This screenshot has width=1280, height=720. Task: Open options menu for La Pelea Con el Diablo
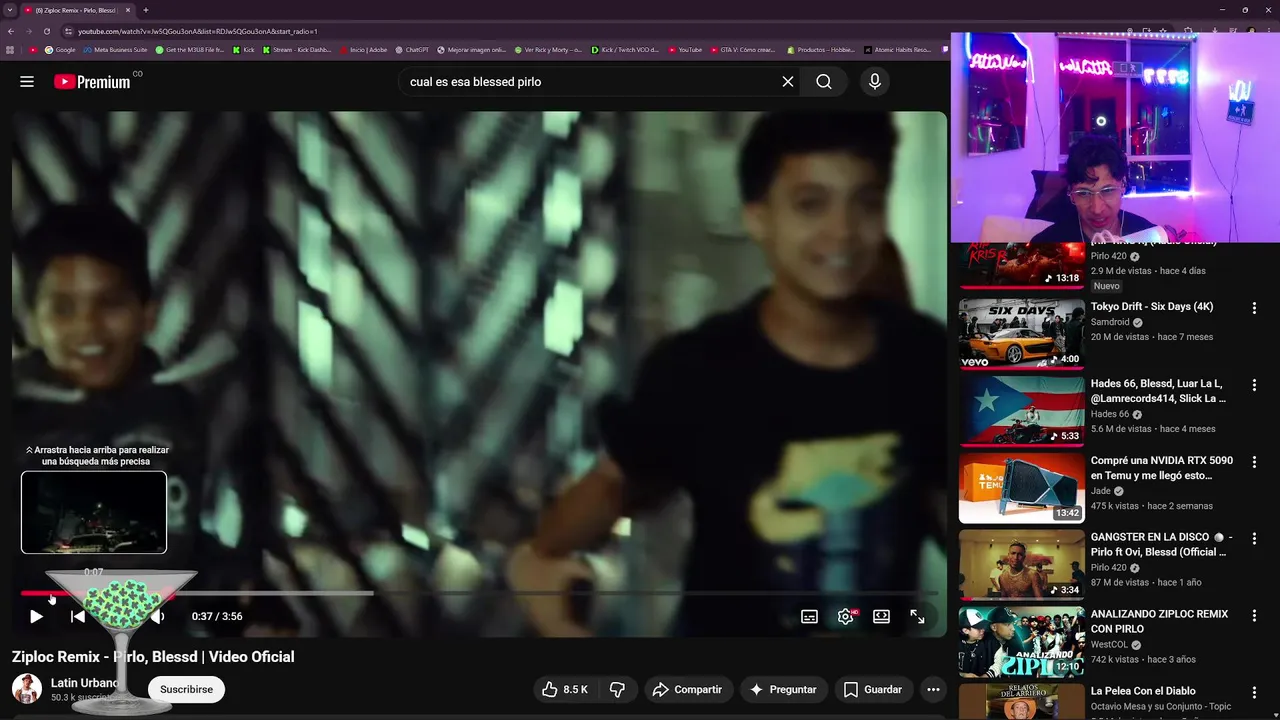pyautogui.click(x=1254, y=693)
